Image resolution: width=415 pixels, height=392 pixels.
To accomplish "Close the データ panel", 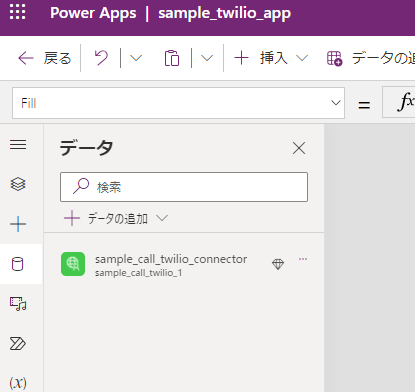I will (x=299, y=148).
